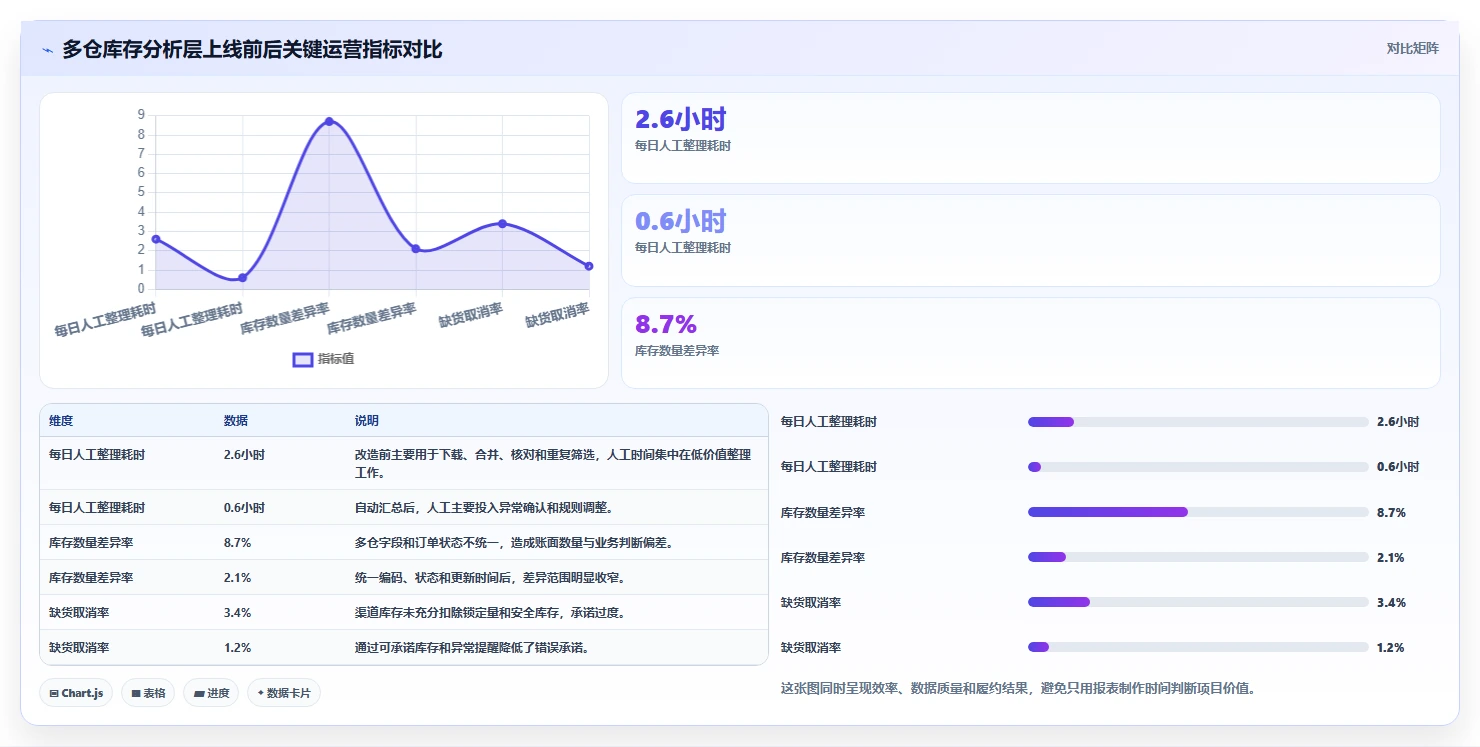The height and width of the screenshot is (747, 1480).
Task: Click the Chart.js tag chip
Action: pos(76,693)
